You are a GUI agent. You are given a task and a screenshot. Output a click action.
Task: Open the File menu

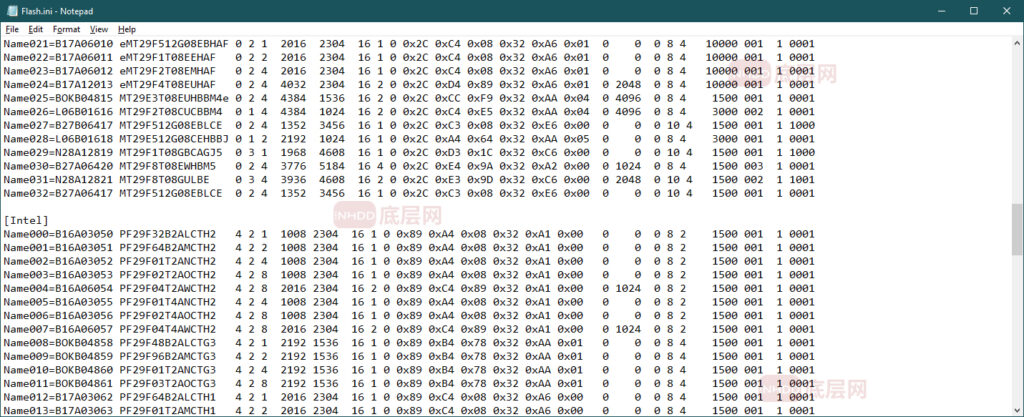[x=12, y=30]
